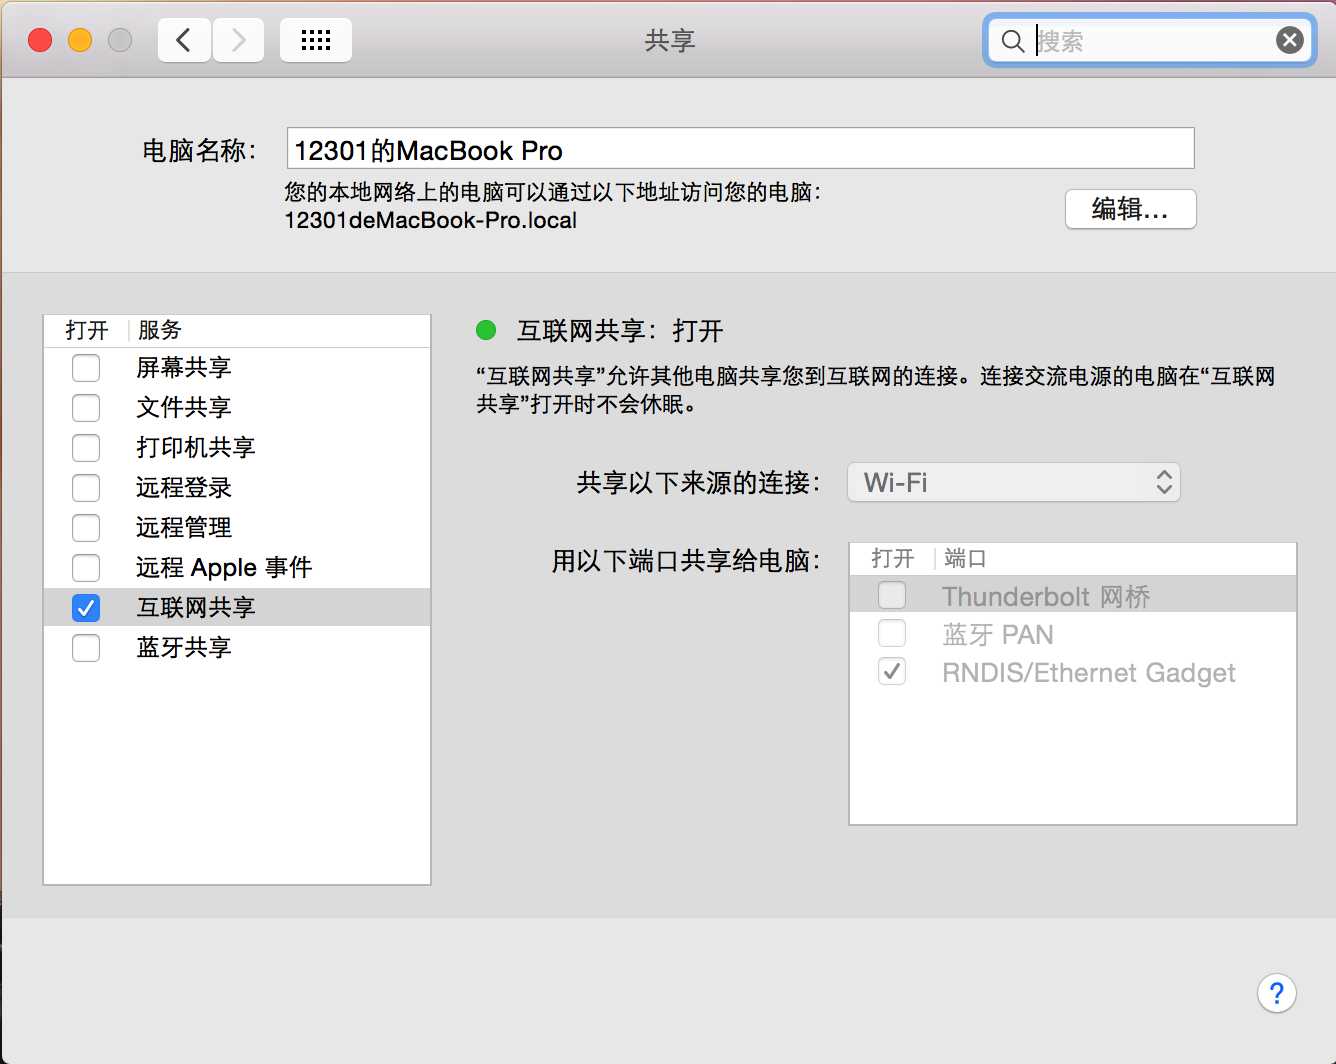This screenshot has height=1064, width=1336.
Task: Click the yellow minimize window button
Action: [80, 40]
